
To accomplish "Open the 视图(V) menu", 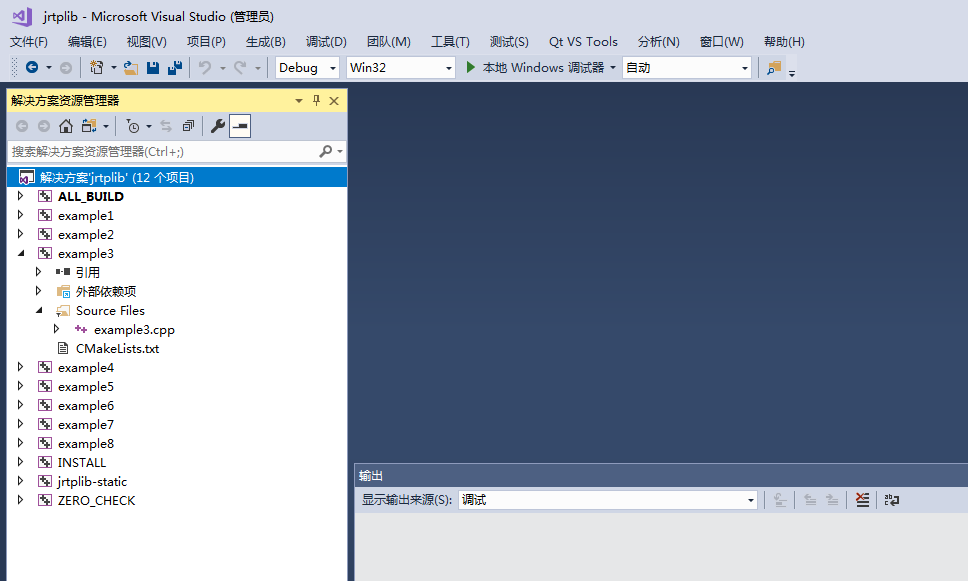I will 146,41.
